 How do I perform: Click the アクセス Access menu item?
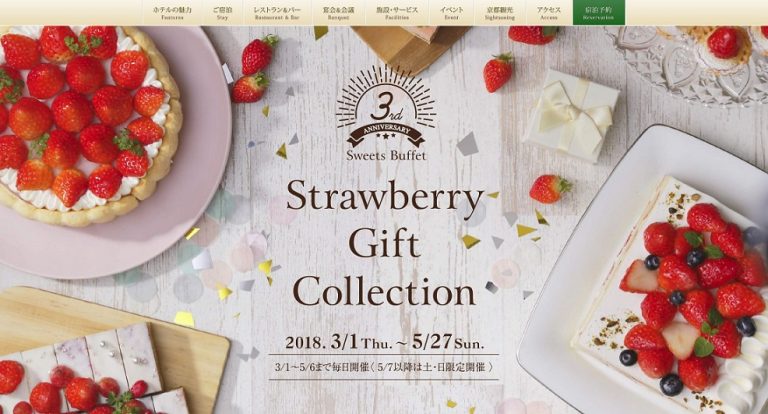click(x=549, y=13)
